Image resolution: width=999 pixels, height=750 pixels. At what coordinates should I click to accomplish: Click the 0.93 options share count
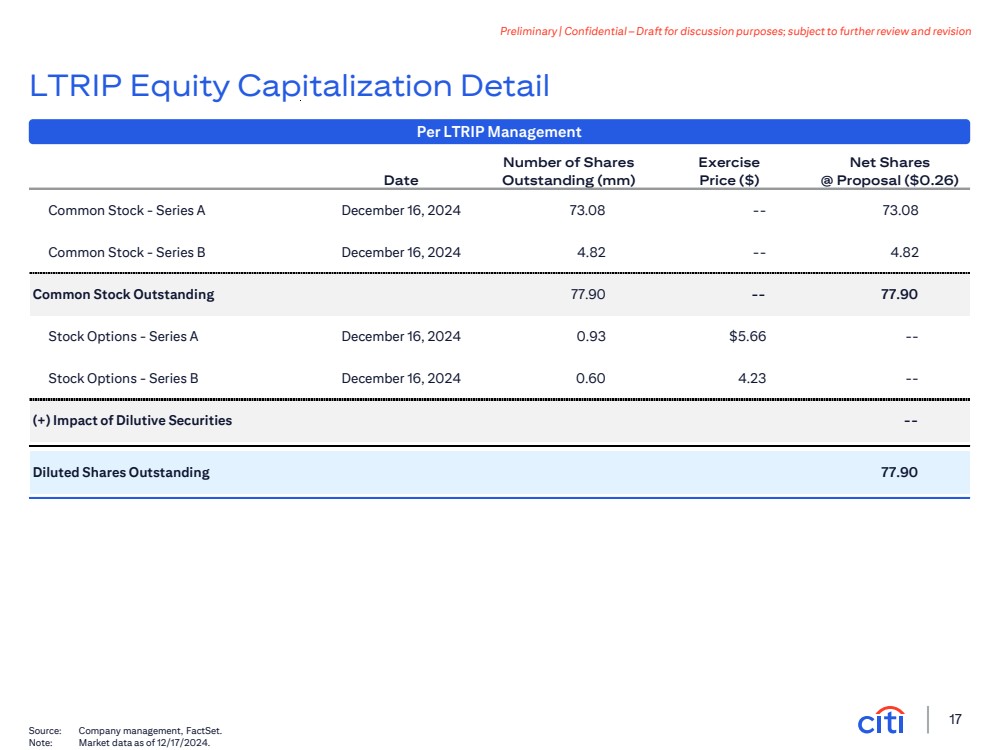(591, 336)
